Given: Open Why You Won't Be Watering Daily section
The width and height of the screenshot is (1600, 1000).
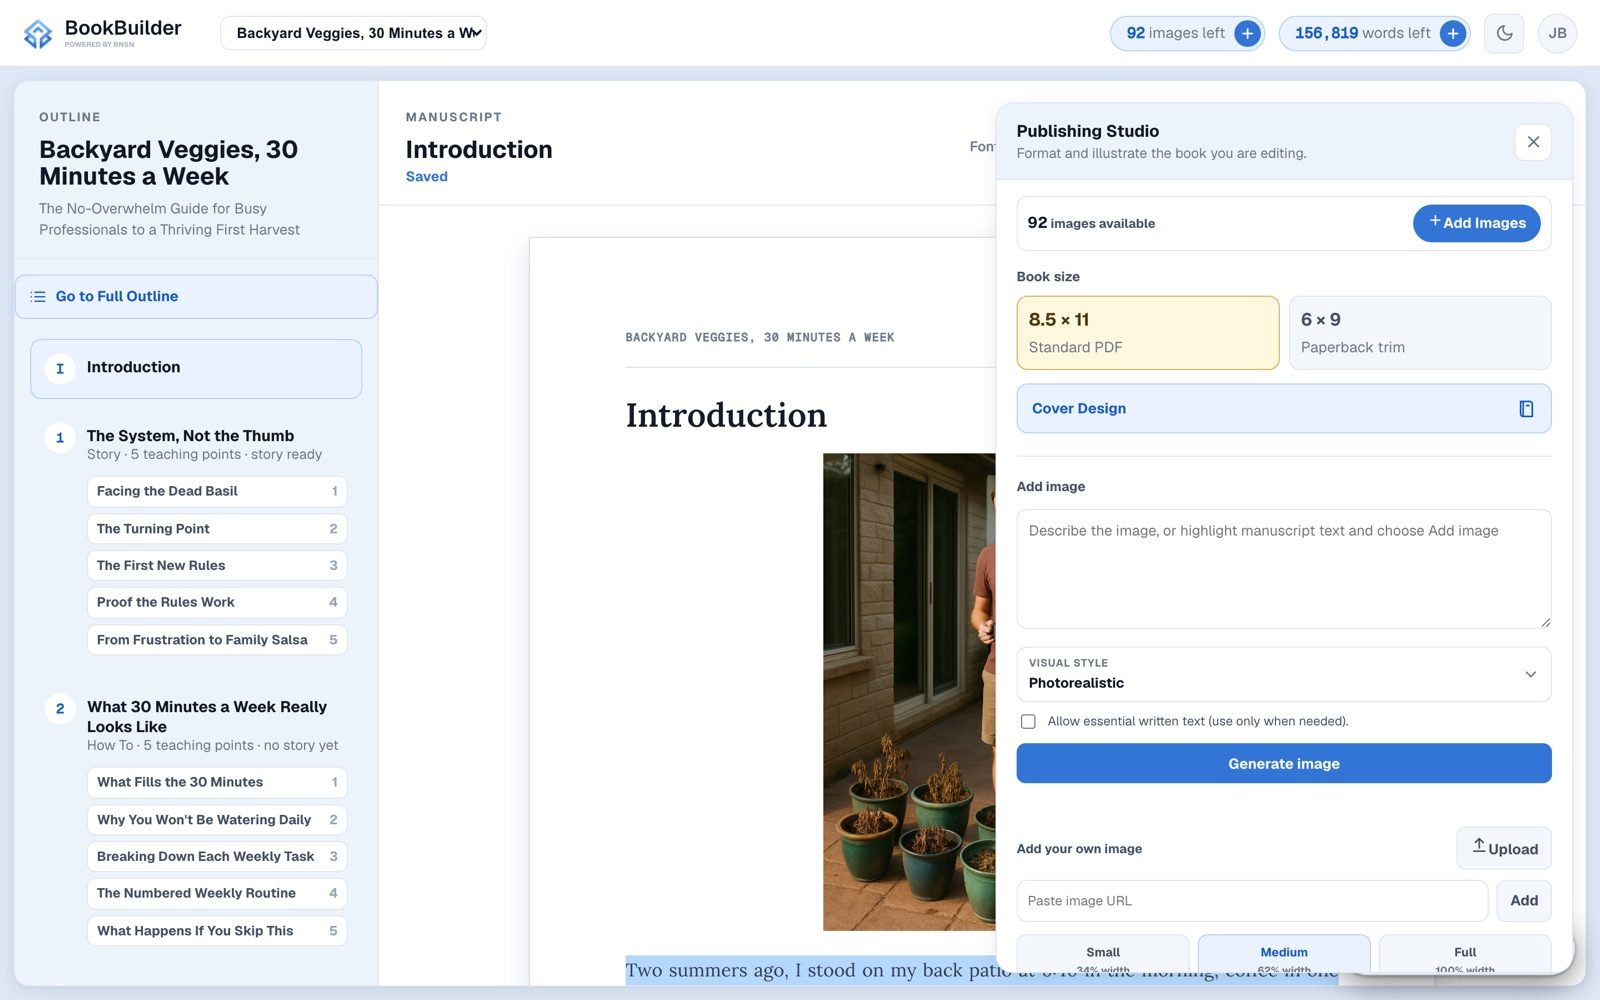Looking at the screenshot, I should 217,820.
